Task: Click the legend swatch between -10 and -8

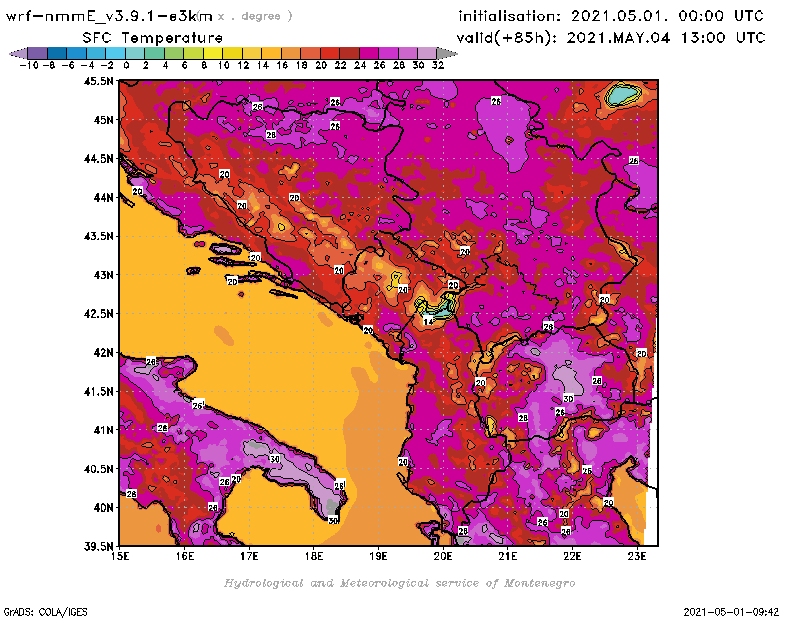Action: tap(38, 53)
